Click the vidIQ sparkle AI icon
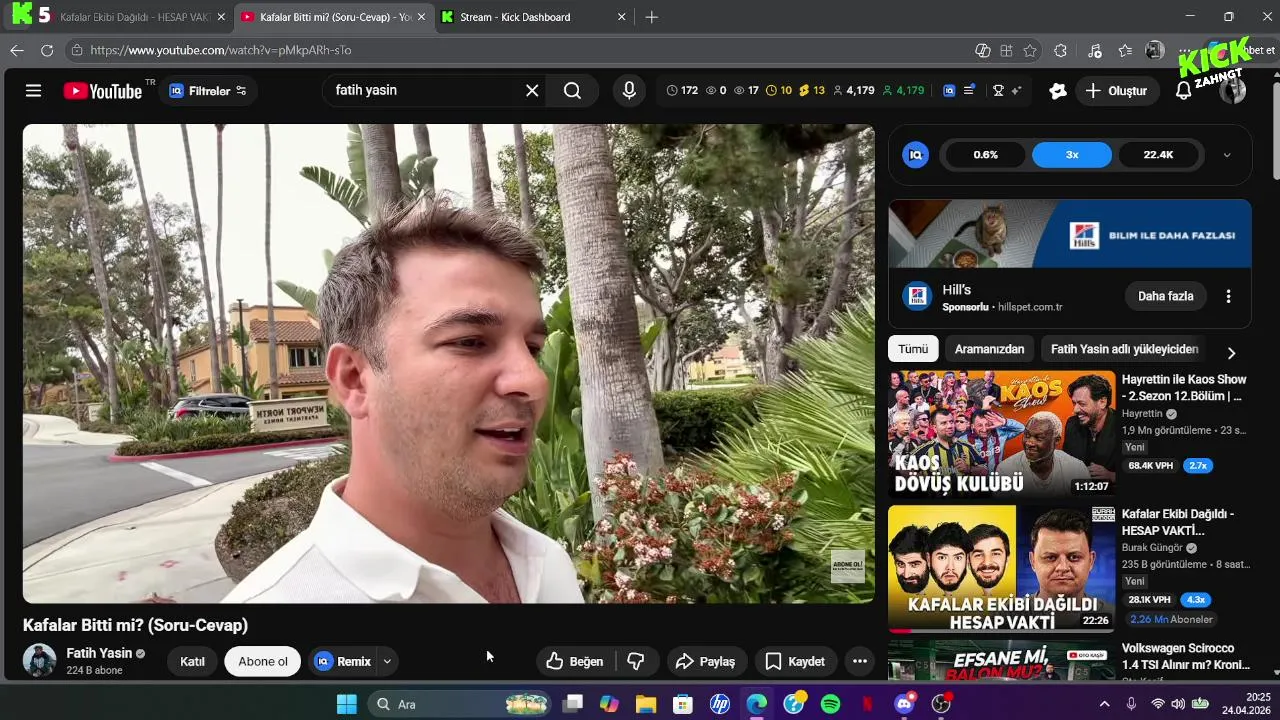The height and width of the screenshot is (720, 1280). click(1016, 91)
